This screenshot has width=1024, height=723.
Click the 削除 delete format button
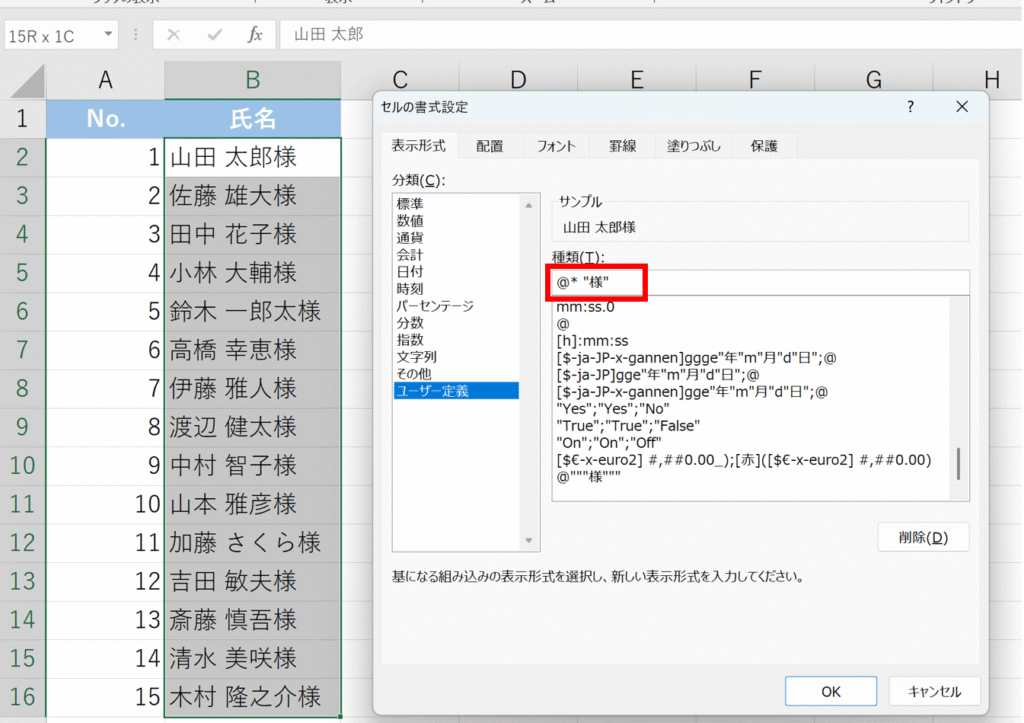(923, 537)
